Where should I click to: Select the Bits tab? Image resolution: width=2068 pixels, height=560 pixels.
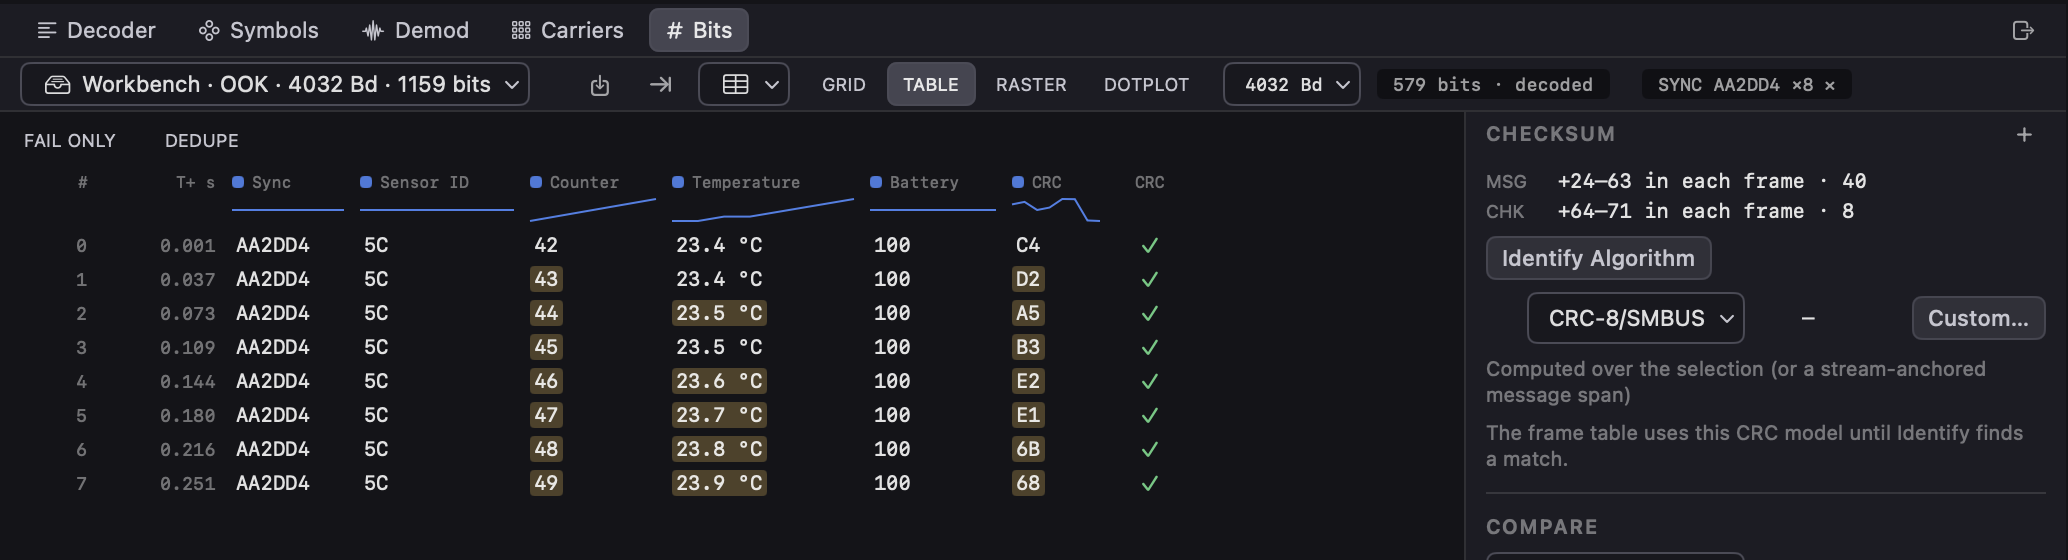(699, 30)
